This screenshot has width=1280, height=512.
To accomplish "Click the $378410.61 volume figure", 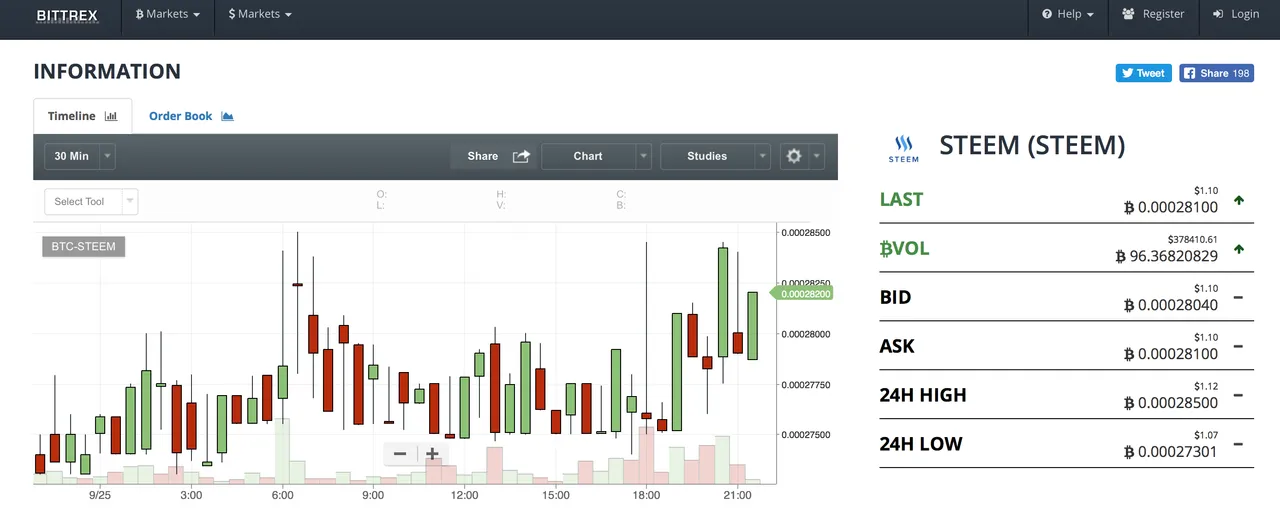I will 1192,239.
